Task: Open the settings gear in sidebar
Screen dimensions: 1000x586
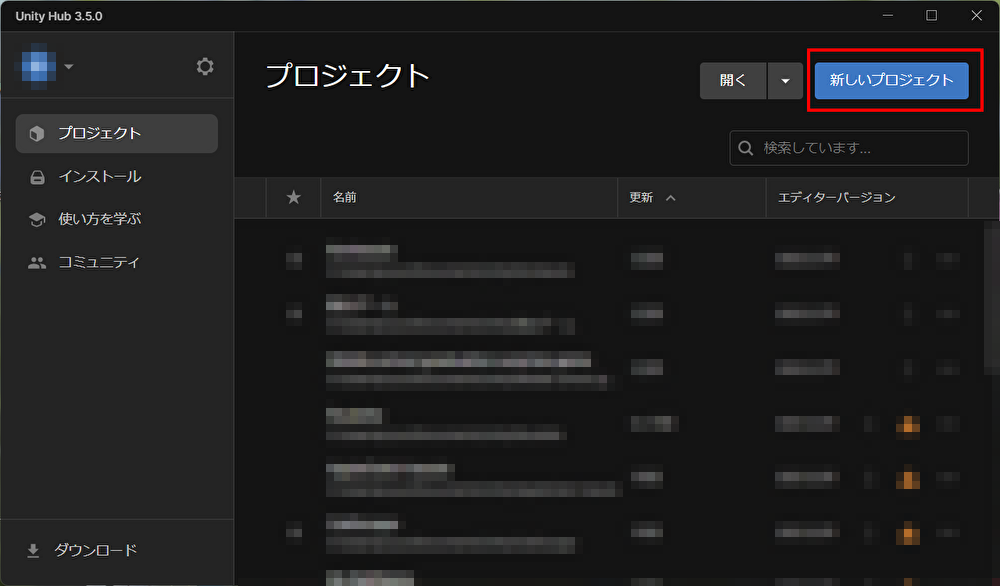Action: 205,66
